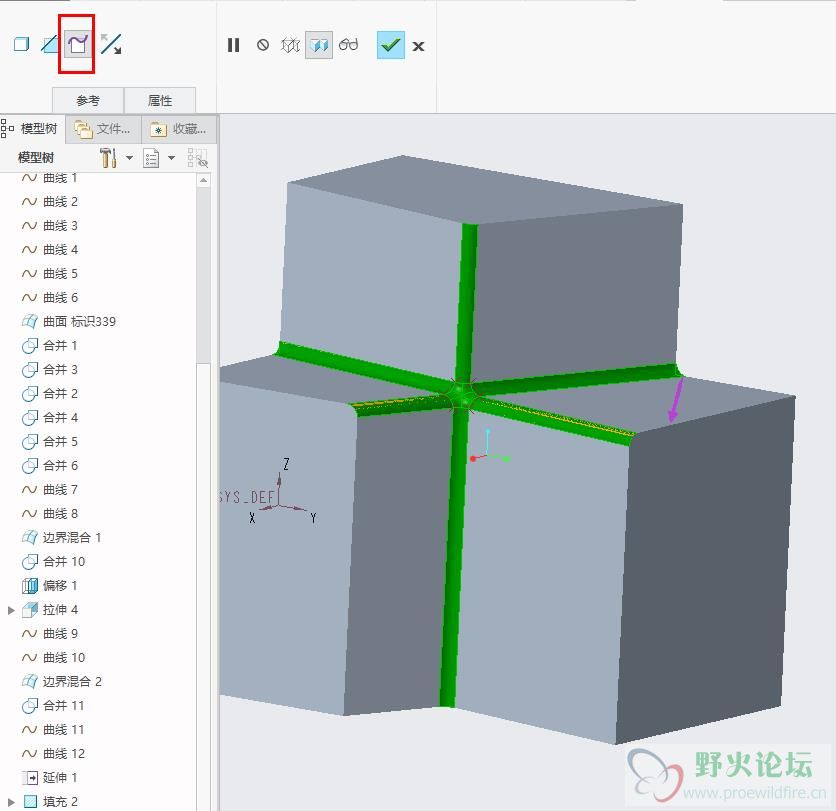This screenshot has width=836, height=811.
Task: Click the 合并 1 merge icon
Action: click(30, 346)
